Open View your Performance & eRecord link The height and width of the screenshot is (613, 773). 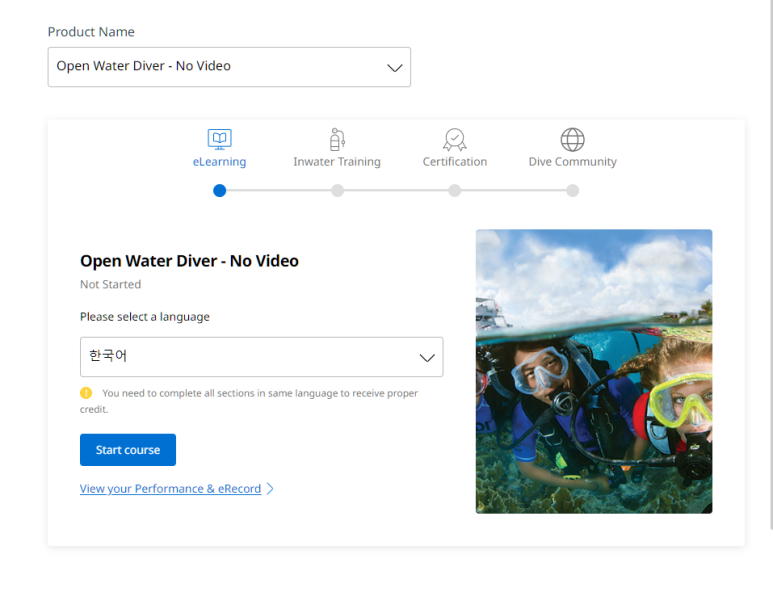(170, 489)
